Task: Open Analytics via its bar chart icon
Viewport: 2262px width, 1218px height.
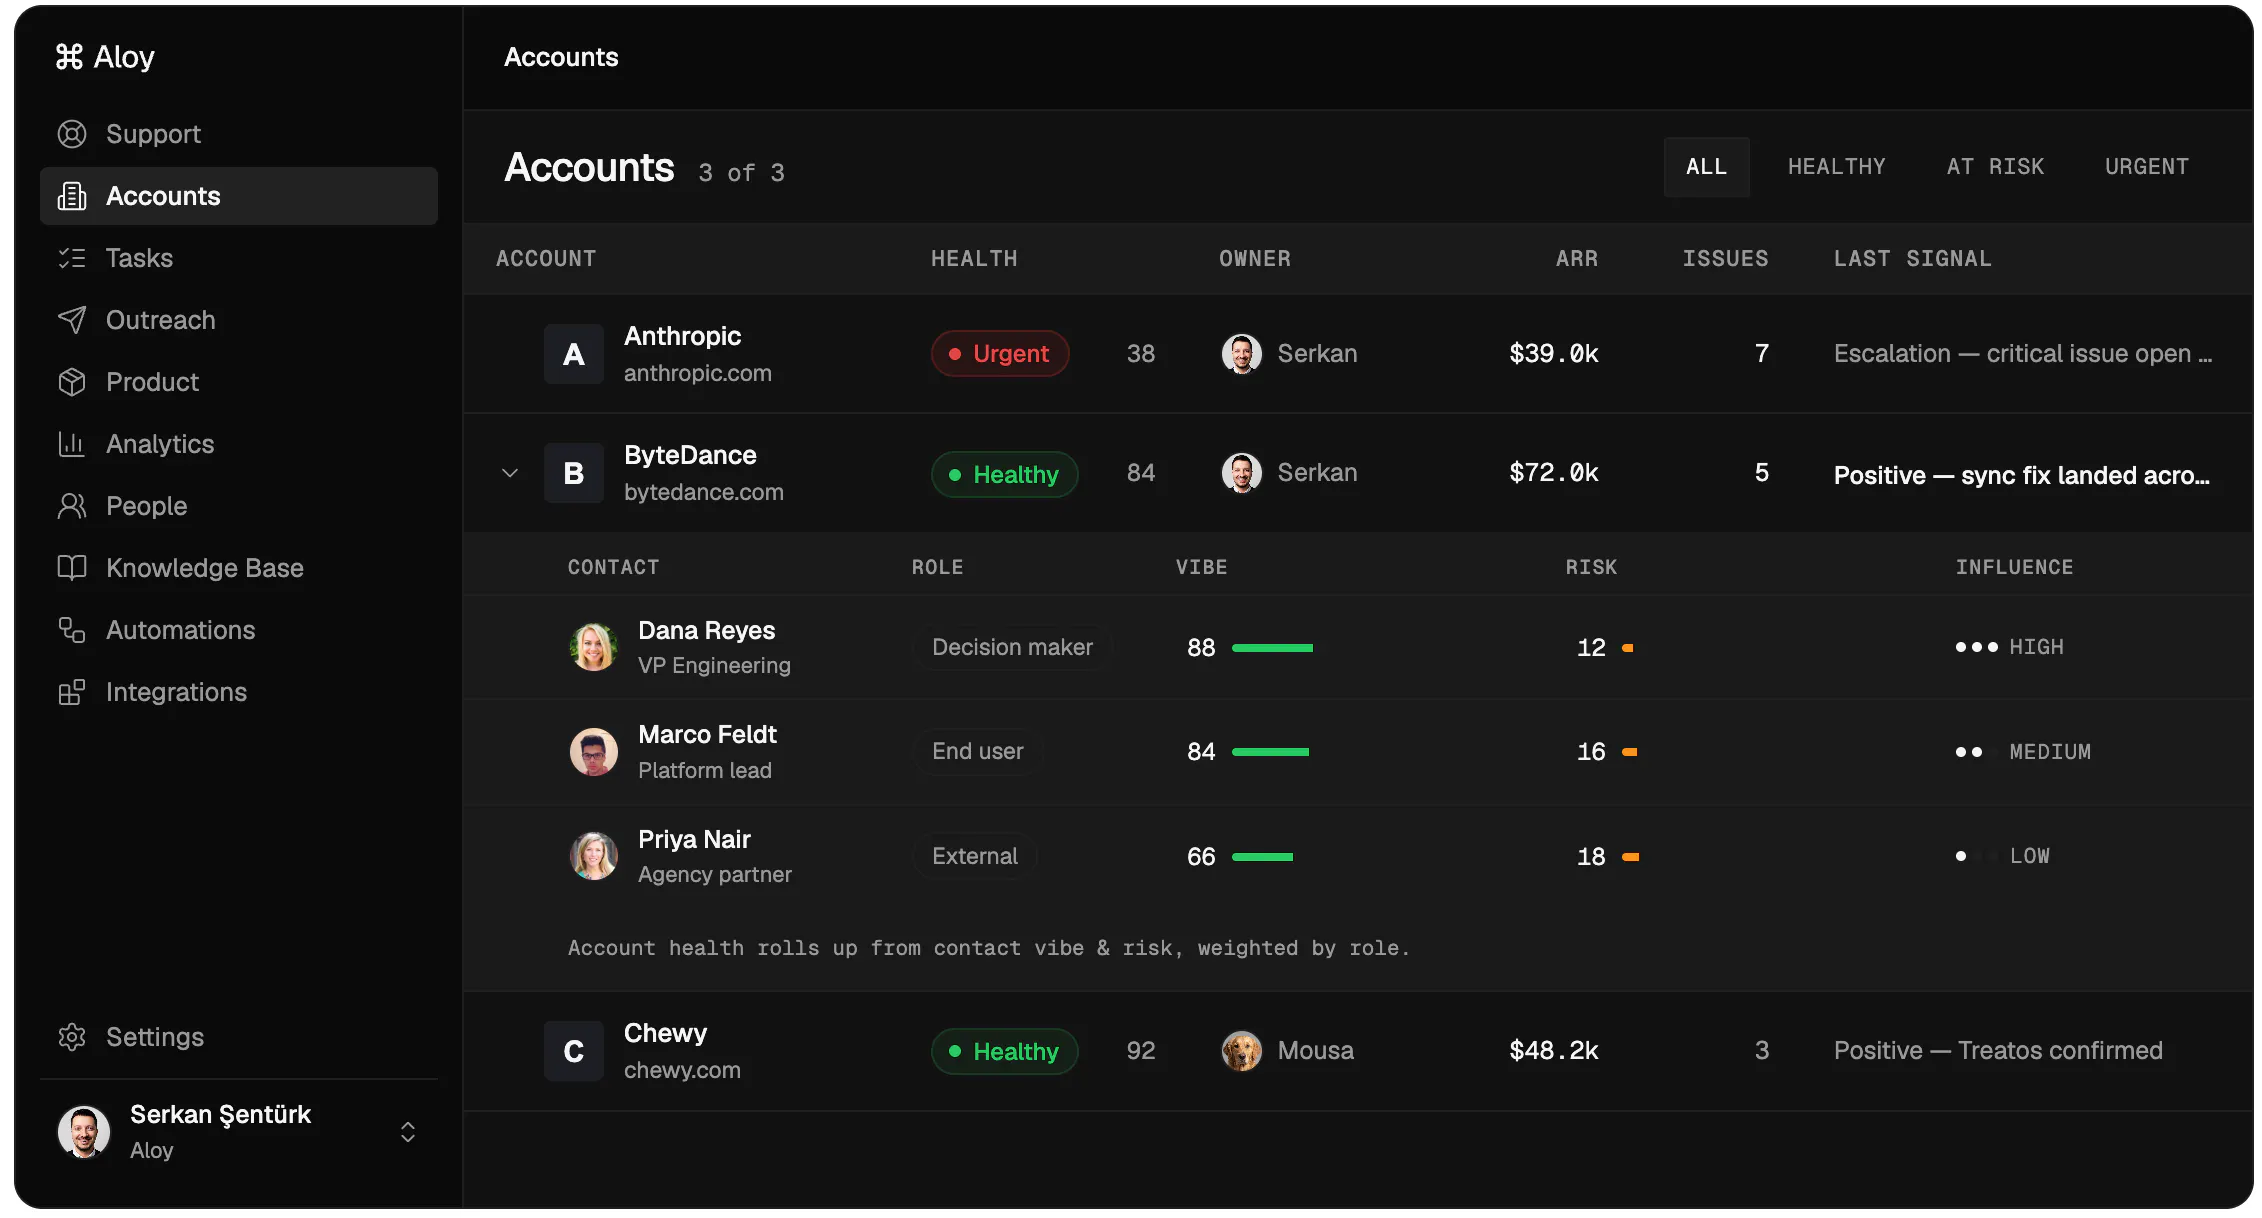Action: (x=72, y=444)
